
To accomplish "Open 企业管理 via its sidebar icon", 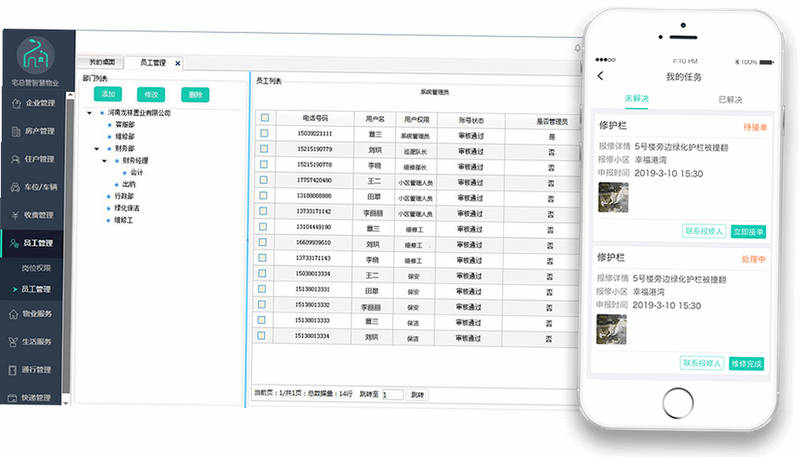I will (16, 103).
